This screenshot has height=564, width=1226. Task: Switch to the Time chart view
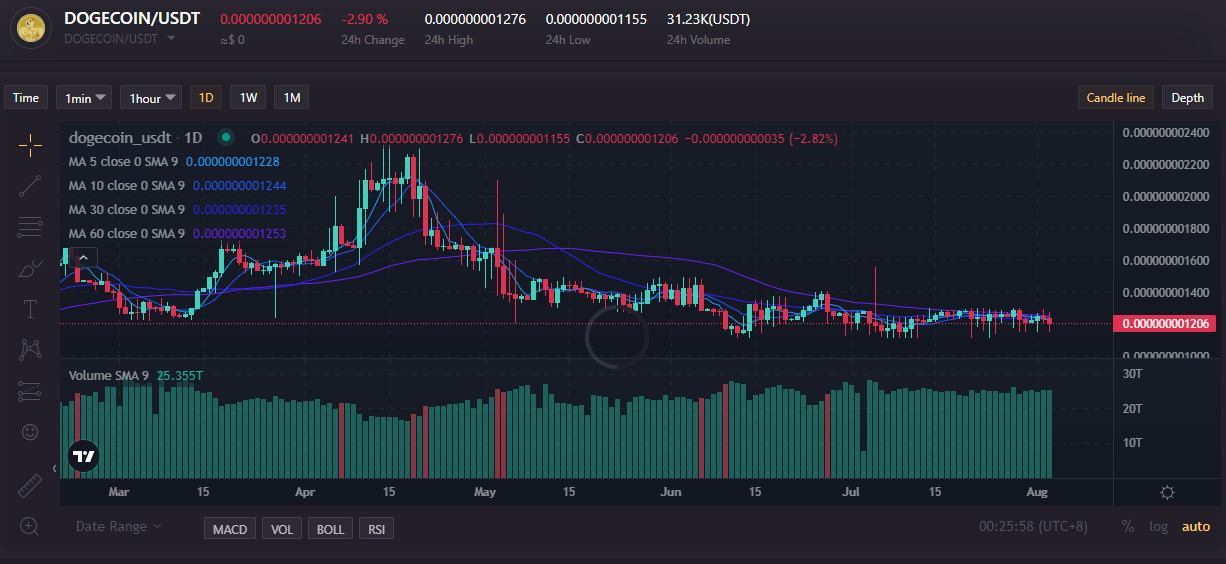(26, 97)
